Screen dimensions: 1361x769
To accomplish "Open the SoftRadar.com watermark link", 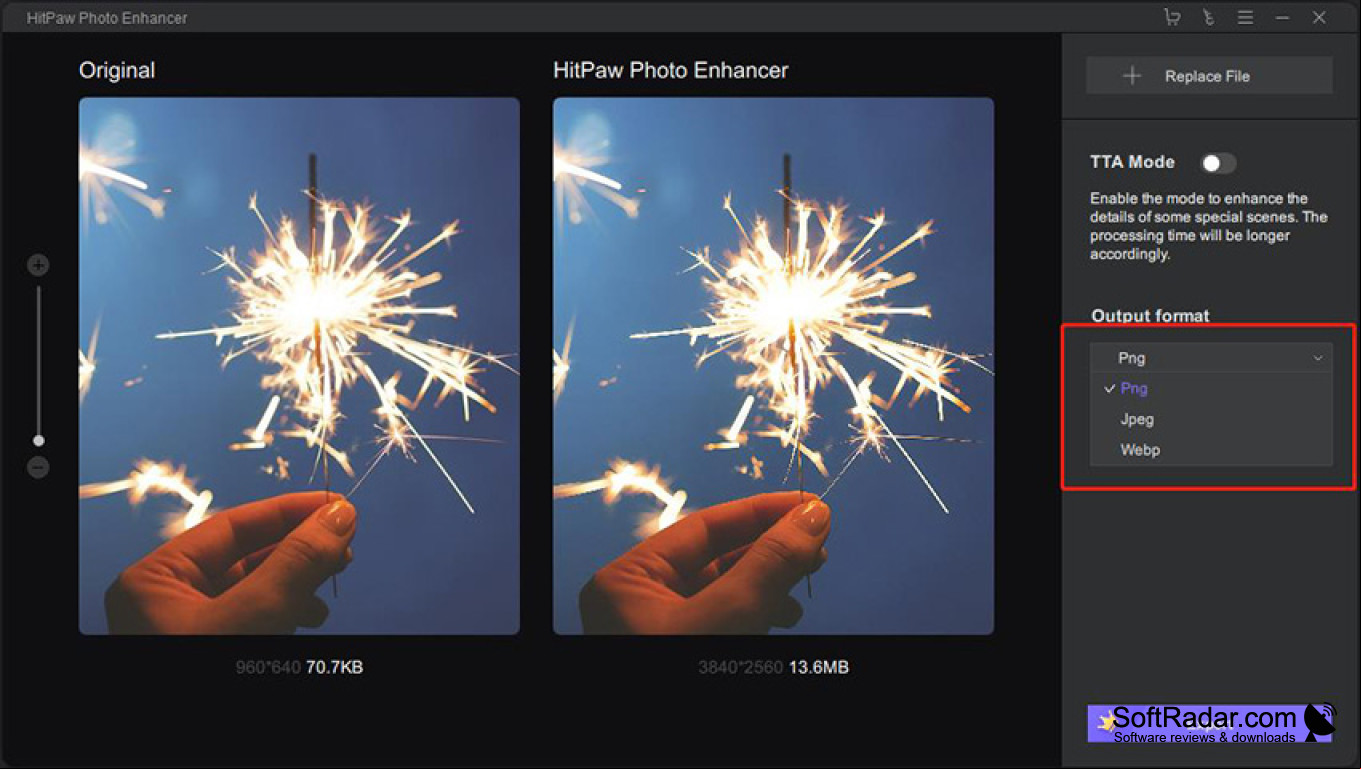I will pos(1211,723).
